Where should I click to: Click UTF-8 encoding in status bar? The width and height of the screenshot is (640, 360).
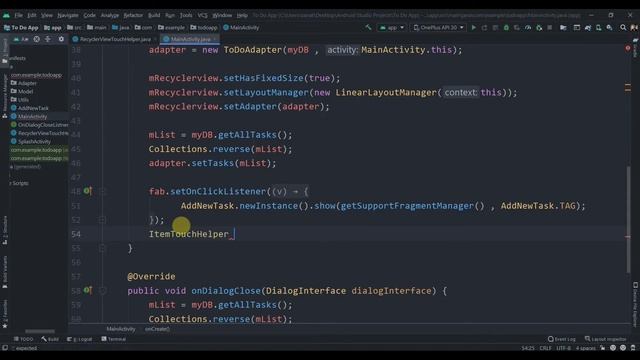(x=563, y=348)
